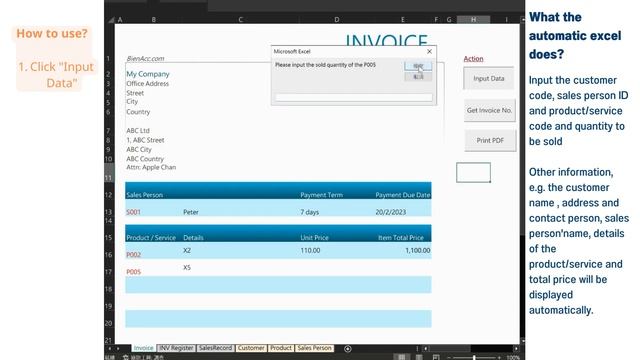Screen dimensions: 640x360
Task: Click next sheet navigation arrow
Action: point(118,349)
